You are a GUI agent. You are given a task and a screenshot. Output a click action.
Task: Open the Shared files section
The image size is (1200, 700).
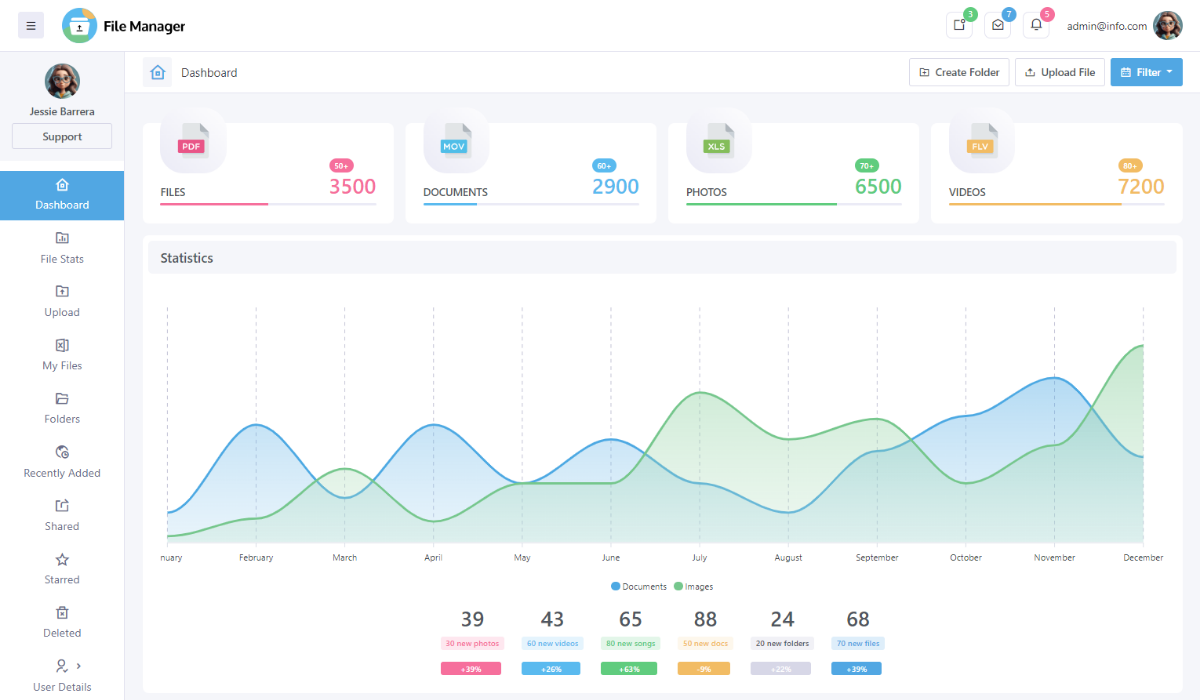click(x=61, y=515)
